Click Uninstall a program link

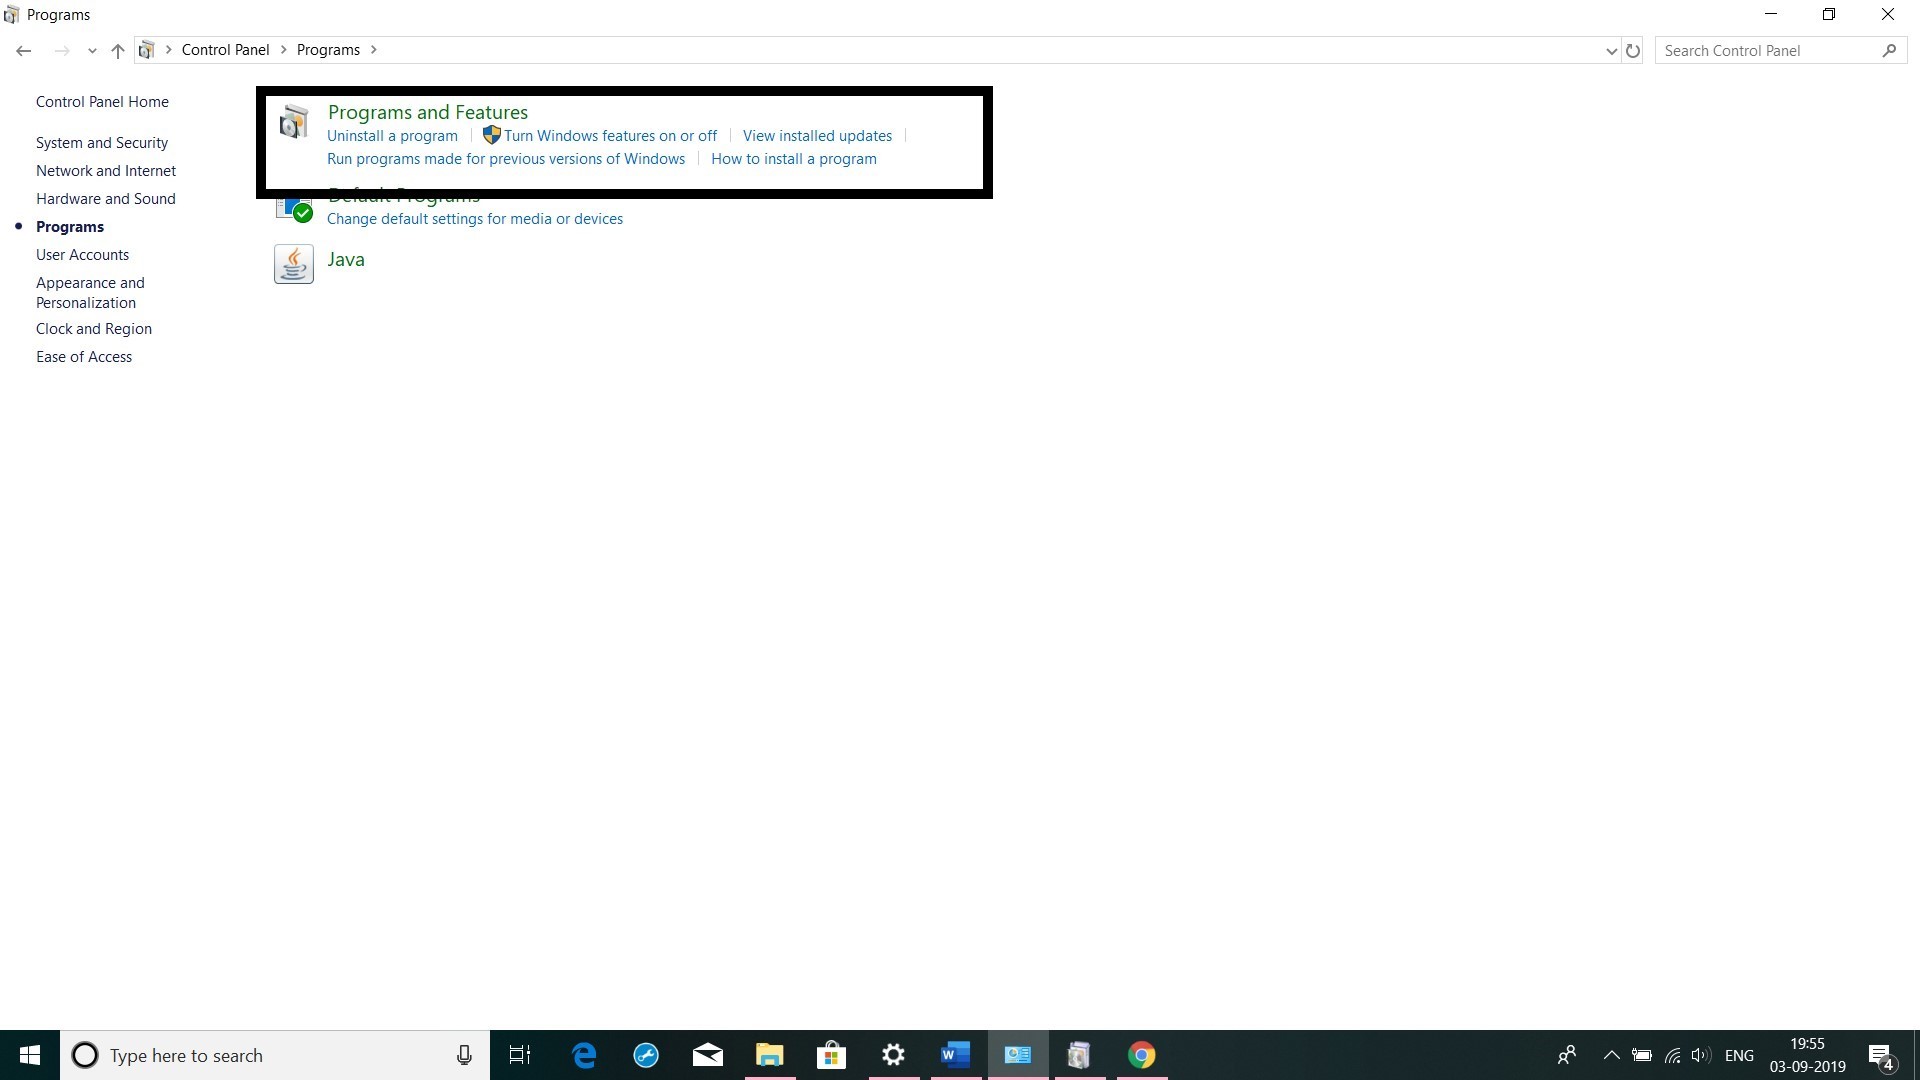pos(392,135)
